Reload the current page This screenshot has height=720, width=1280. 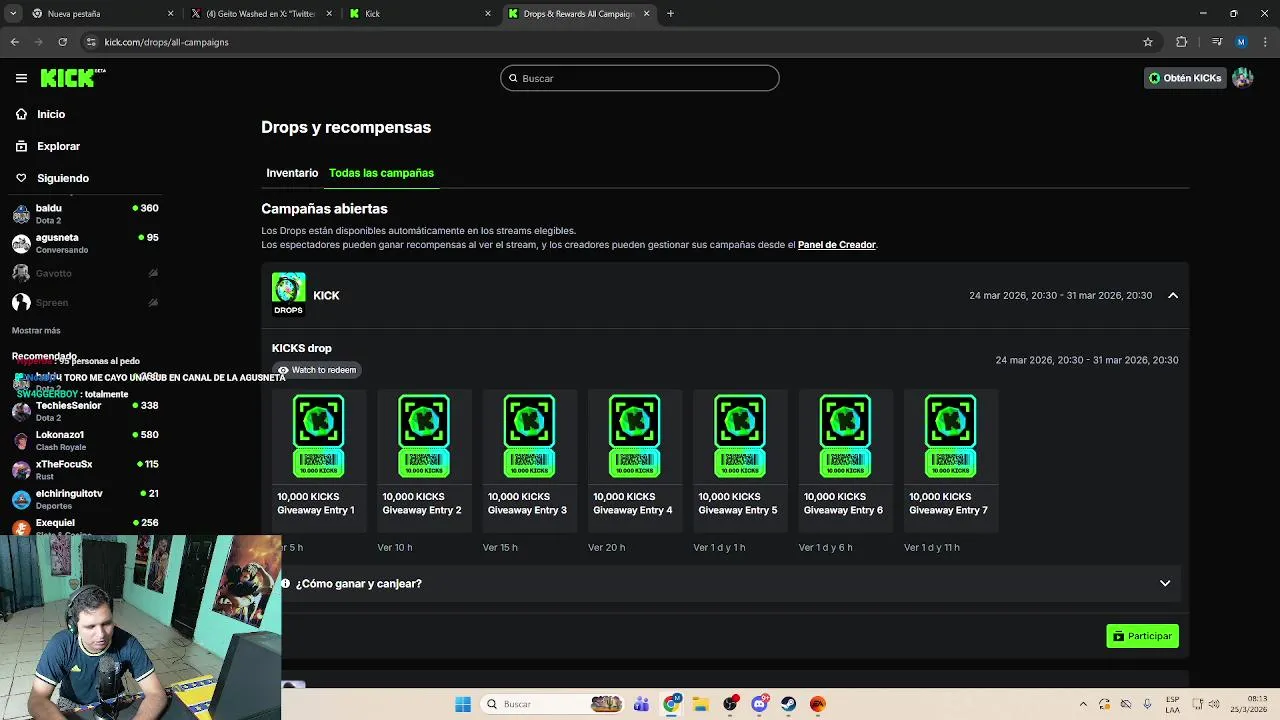62,42
